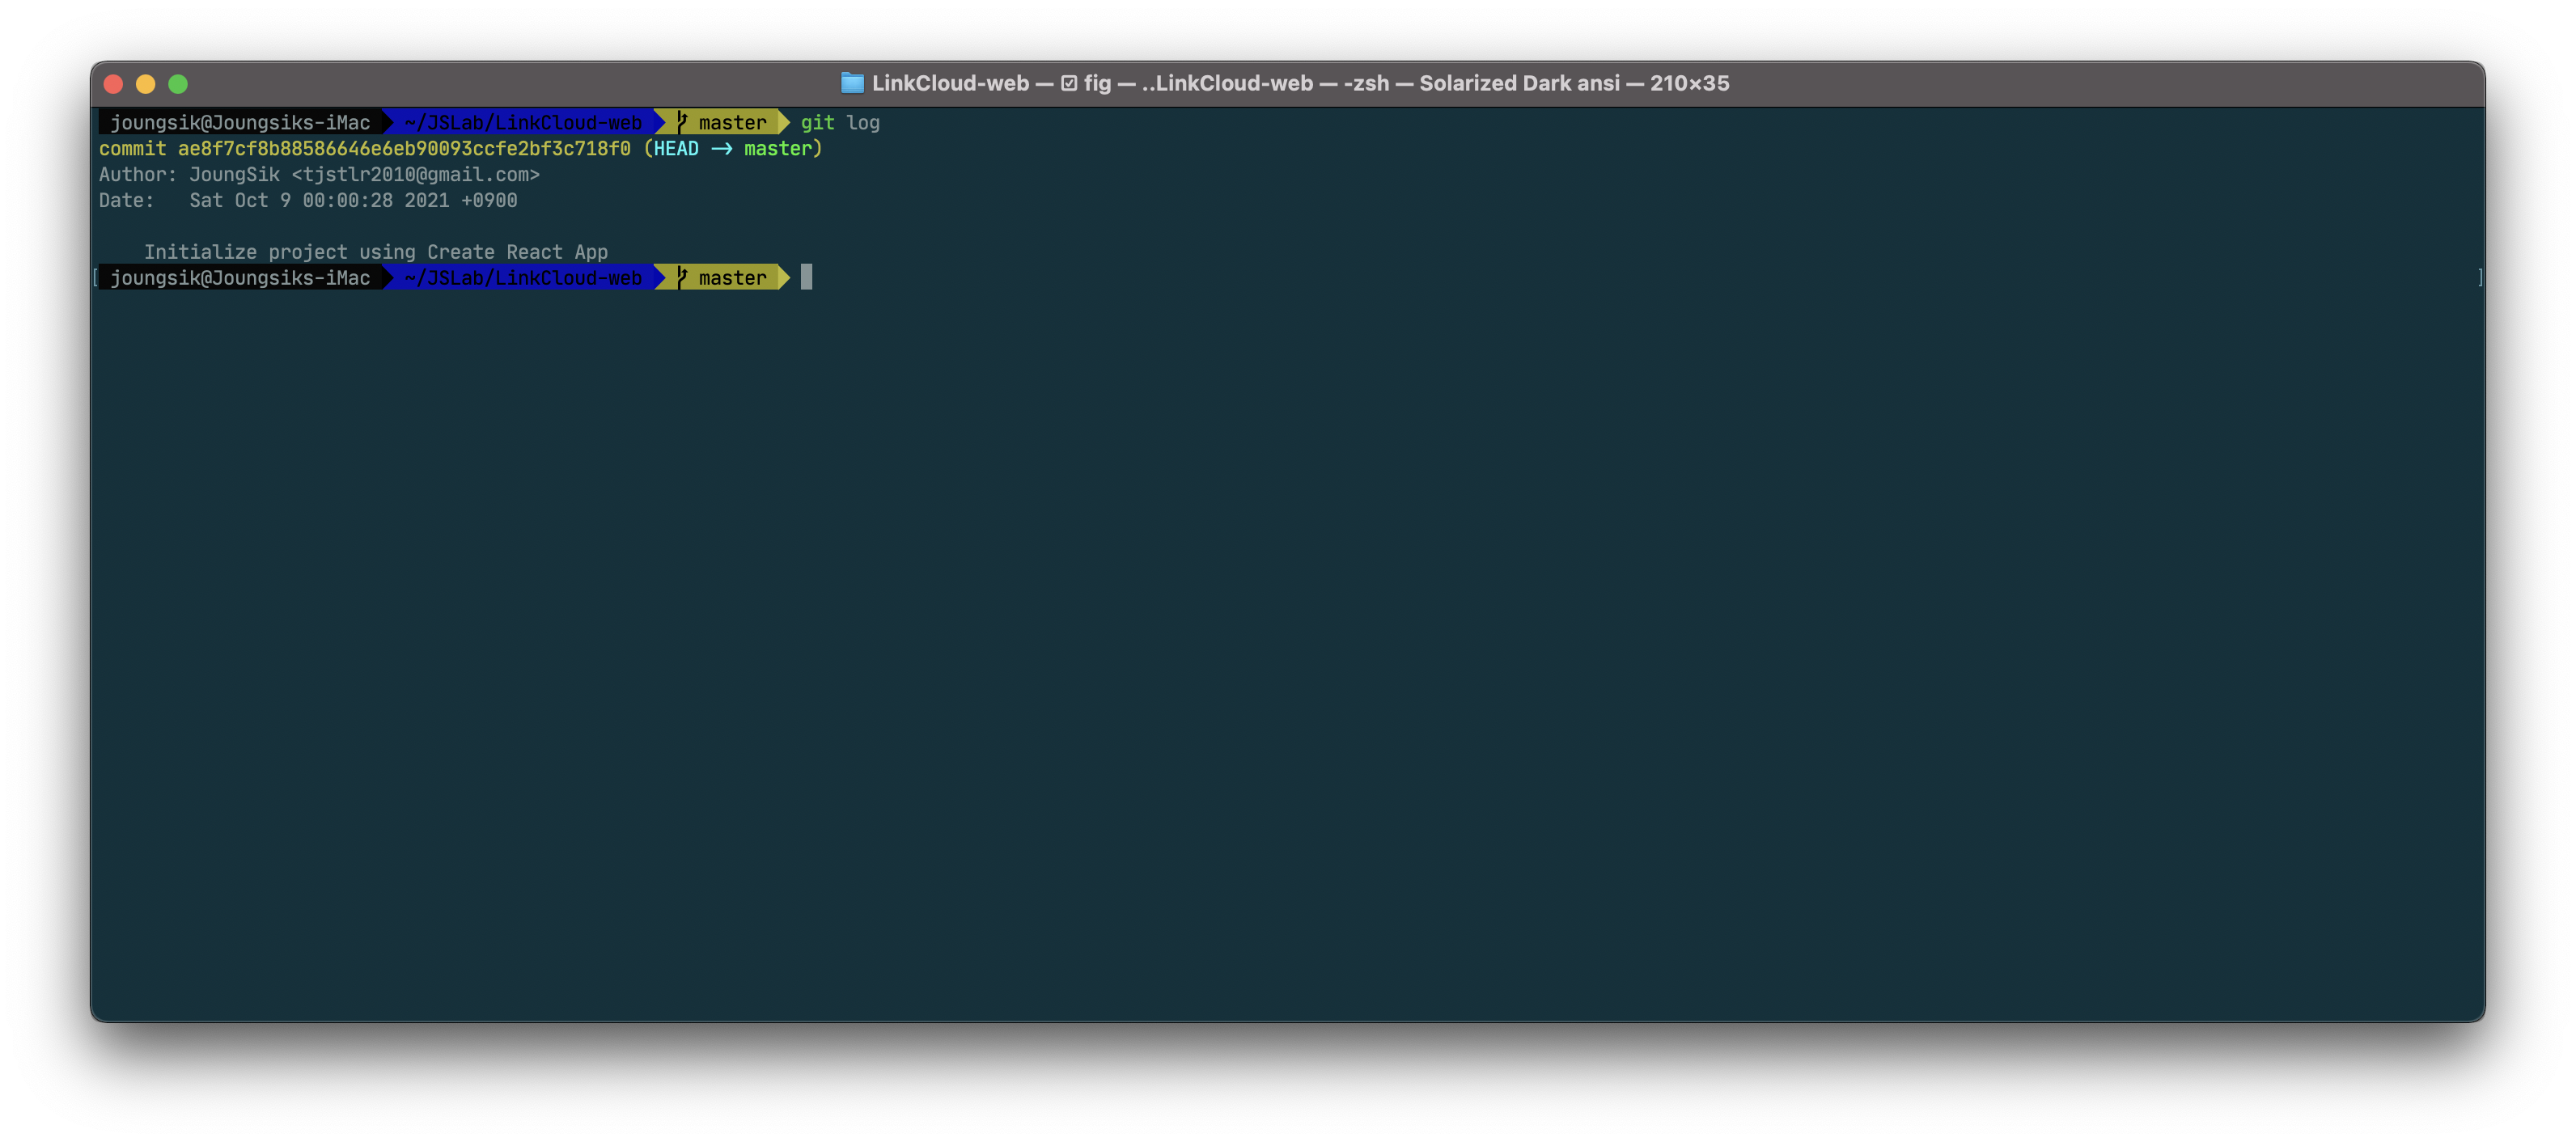Click the green zoom window button
The height and width of the screenshot is (1142, 2576).
[178, 84]
